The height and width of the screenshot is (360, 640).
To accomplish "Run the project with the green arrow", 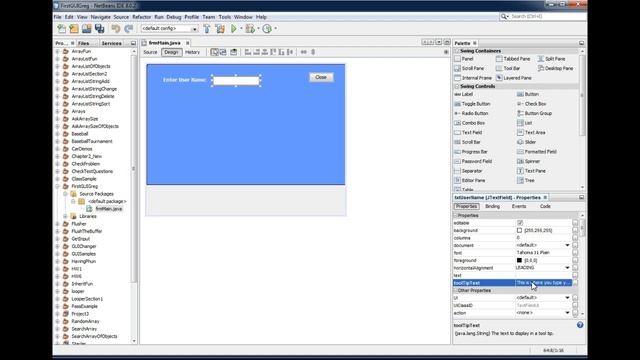I will tap(234, 29).
